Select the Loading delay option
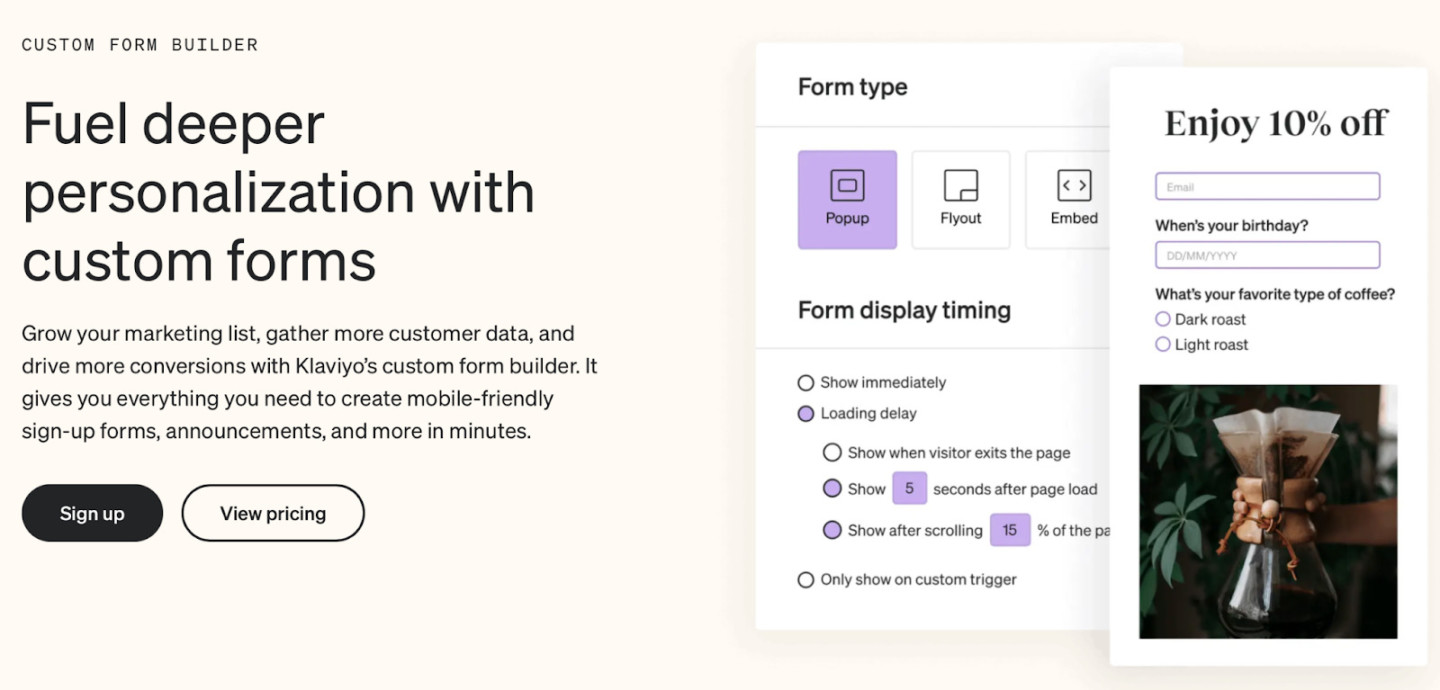The image size is (1440, 690). point(805,413)
